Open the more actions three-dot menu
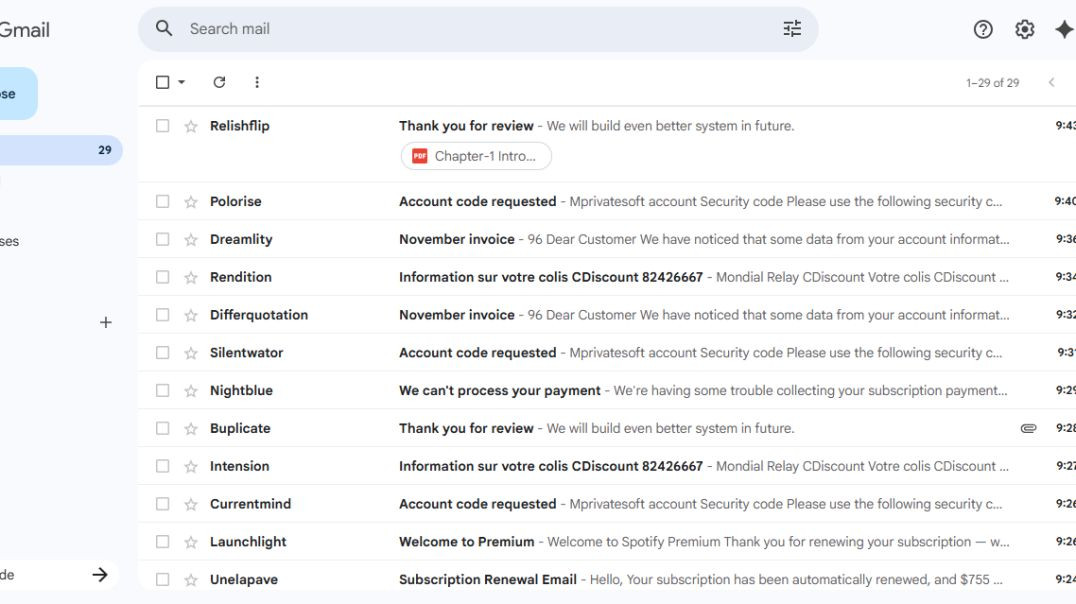 tap(257, 82)
